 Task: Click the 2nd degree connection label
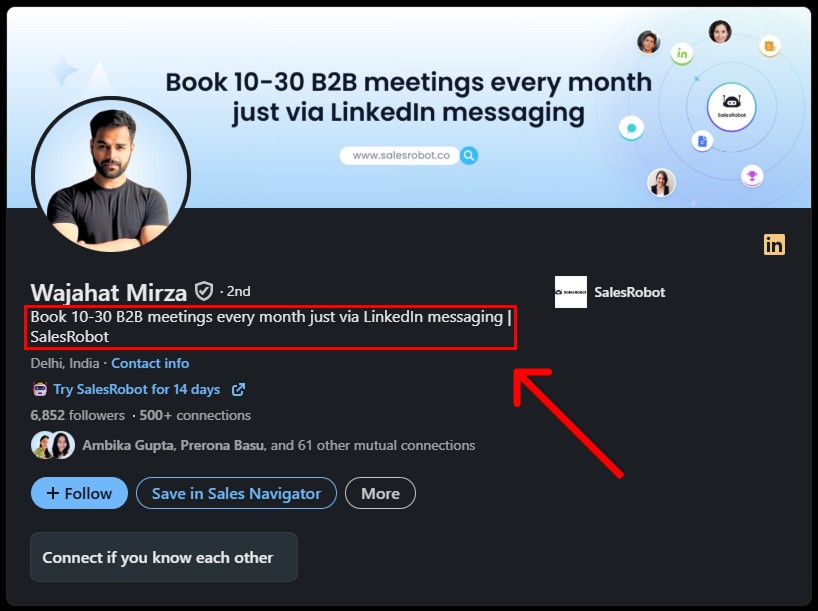point(238,291)
